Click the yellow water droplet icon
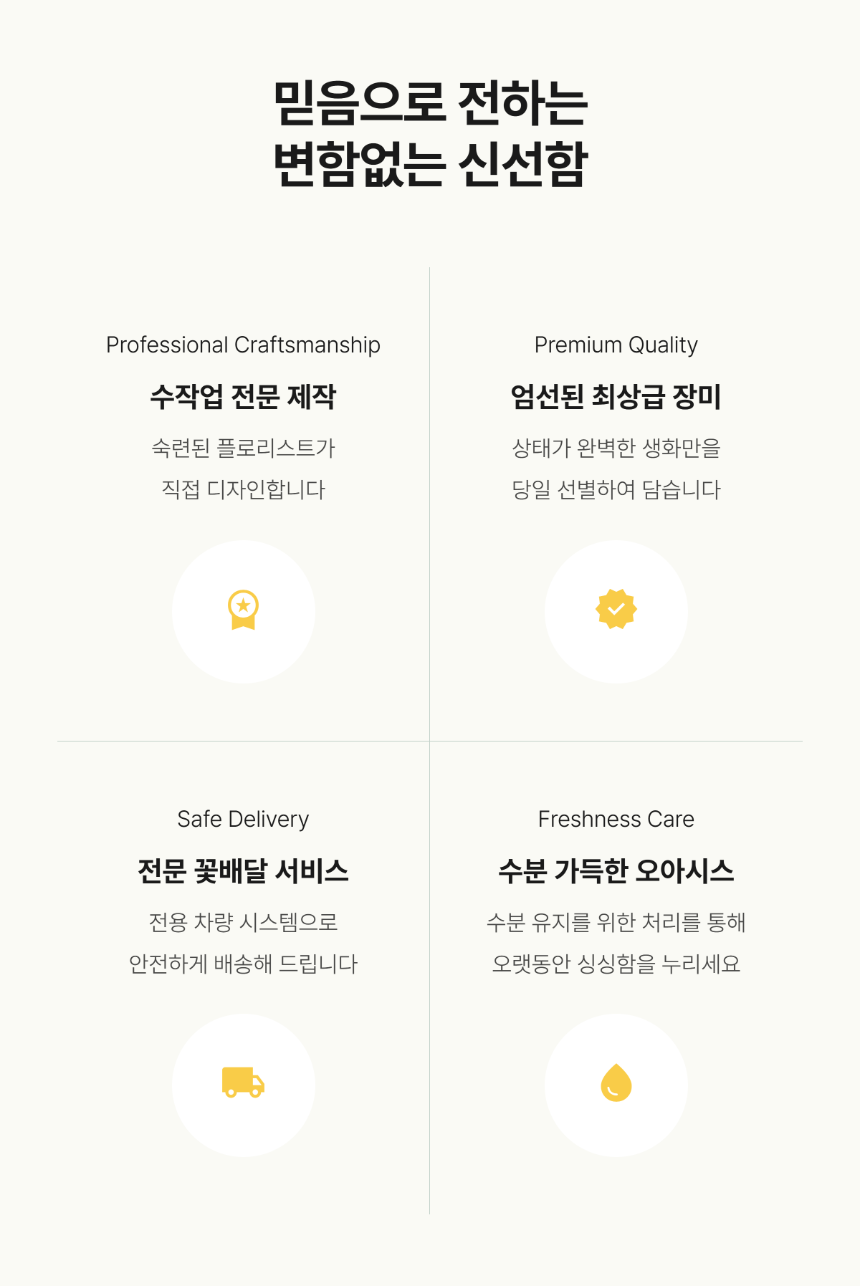 (616, 1083)
